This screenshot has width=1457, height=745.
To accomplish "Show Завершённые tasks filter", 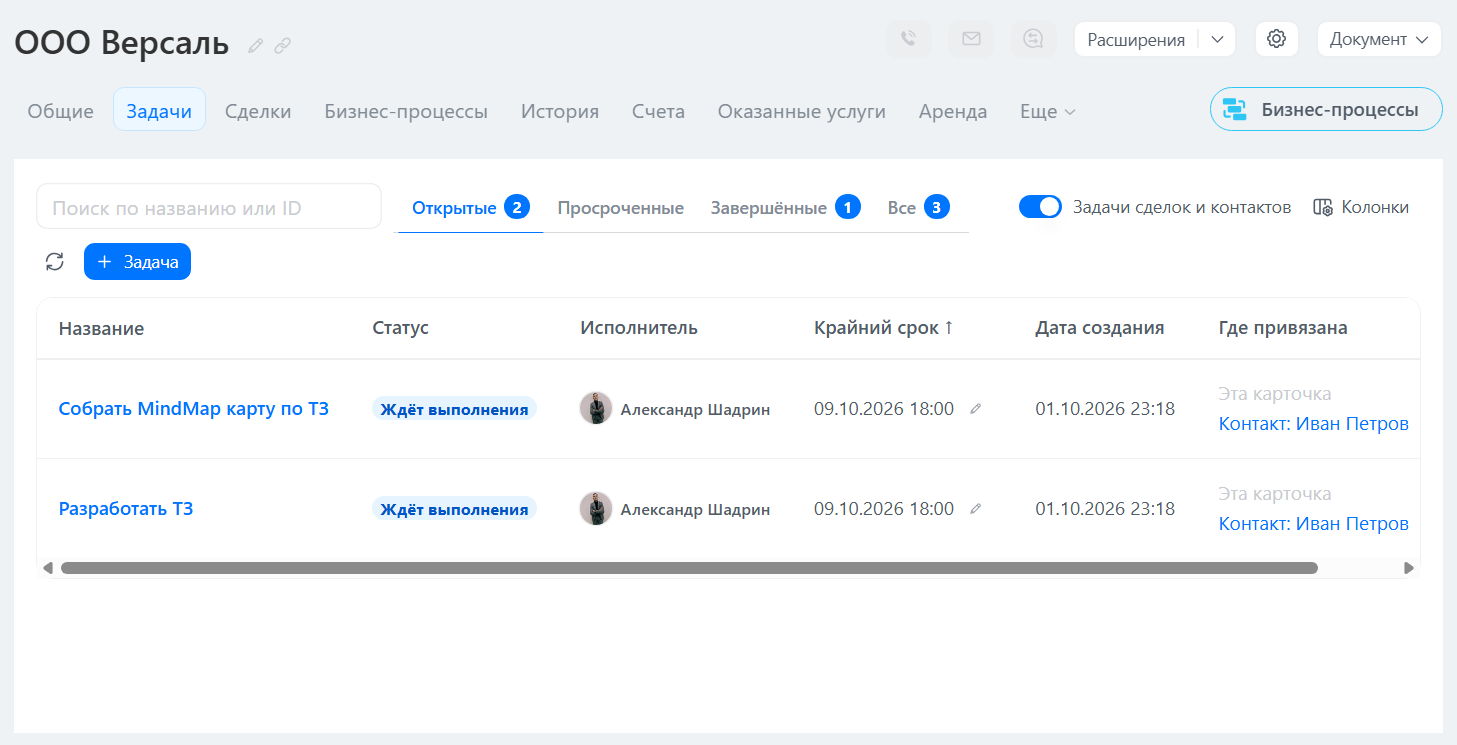I will [x=785, y=208].
